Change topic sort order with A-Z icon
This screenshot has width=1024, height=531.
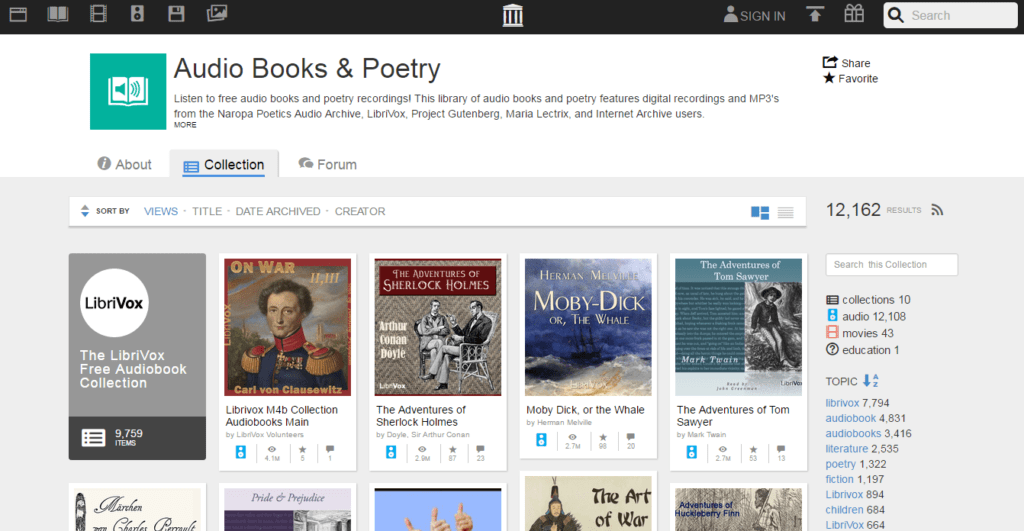[871, 381]
